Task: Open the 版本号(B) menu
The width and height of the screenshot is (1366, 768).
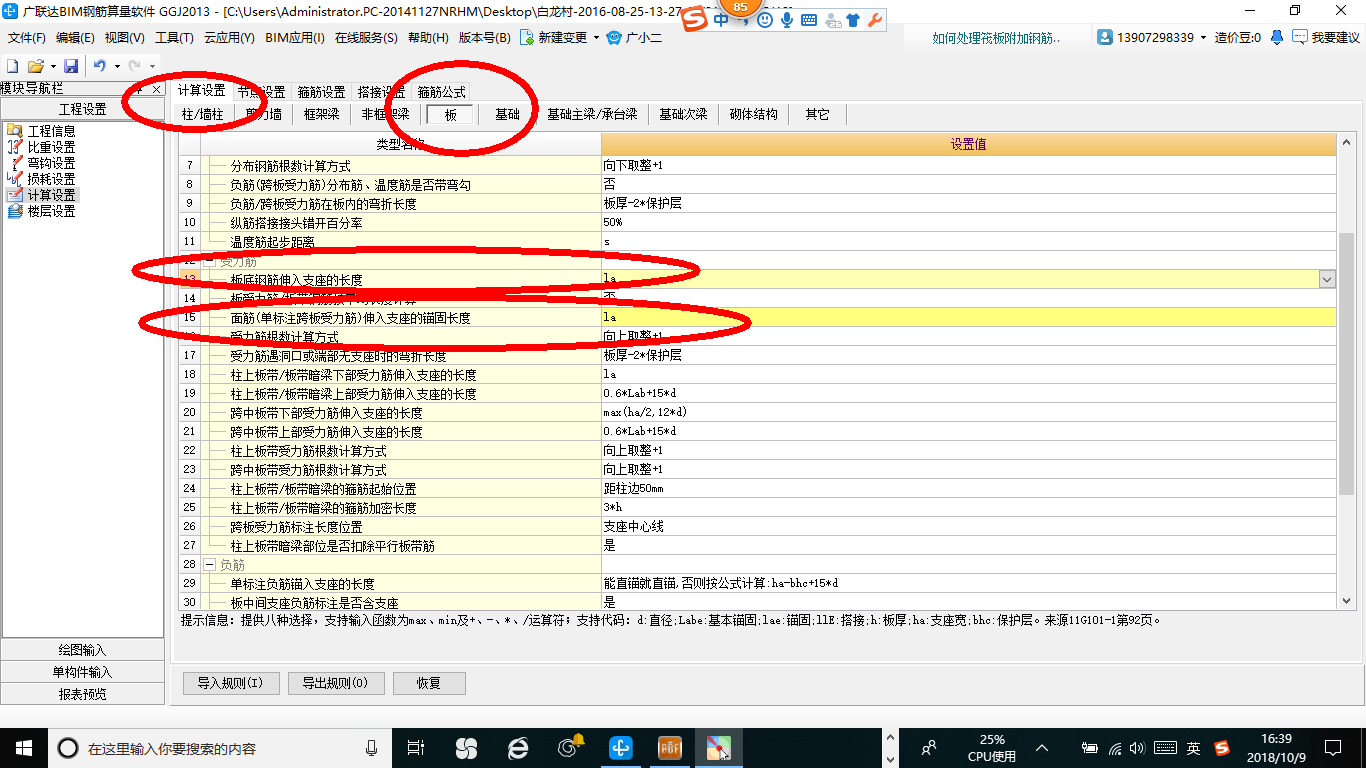Action: point(484,38)
